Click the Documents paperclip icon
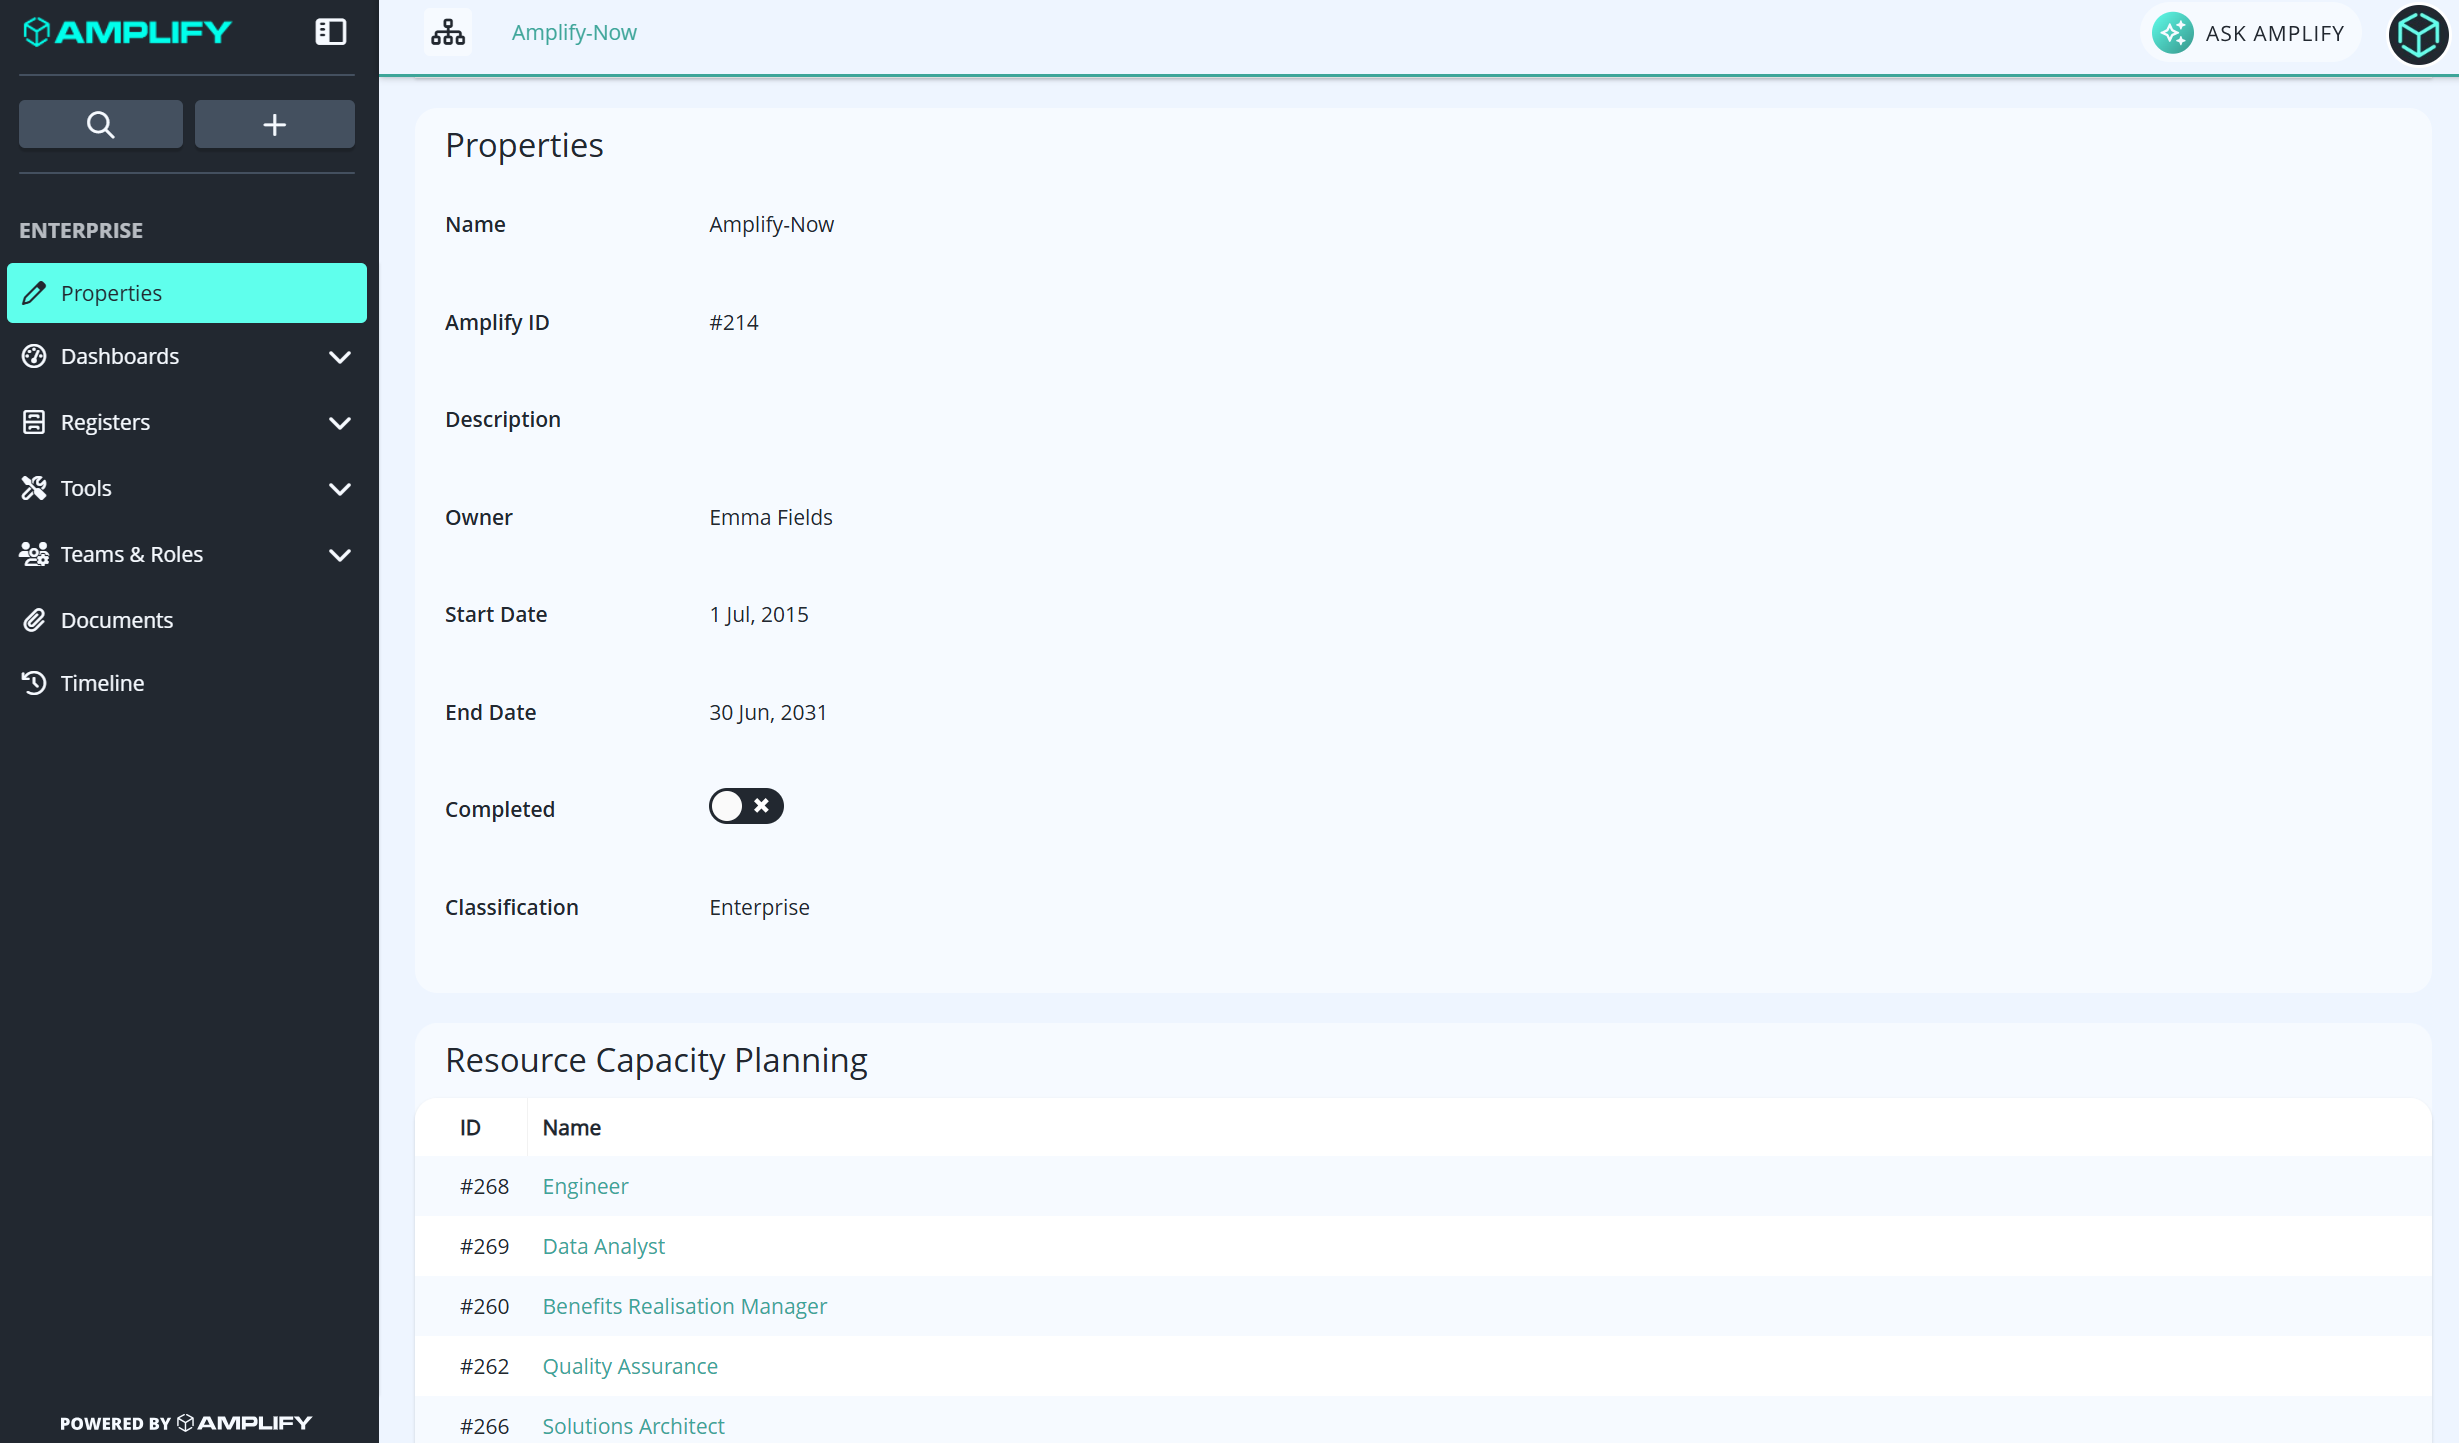The height and width of the screenshot is (1443, 2459). click(x=34, y=620)
